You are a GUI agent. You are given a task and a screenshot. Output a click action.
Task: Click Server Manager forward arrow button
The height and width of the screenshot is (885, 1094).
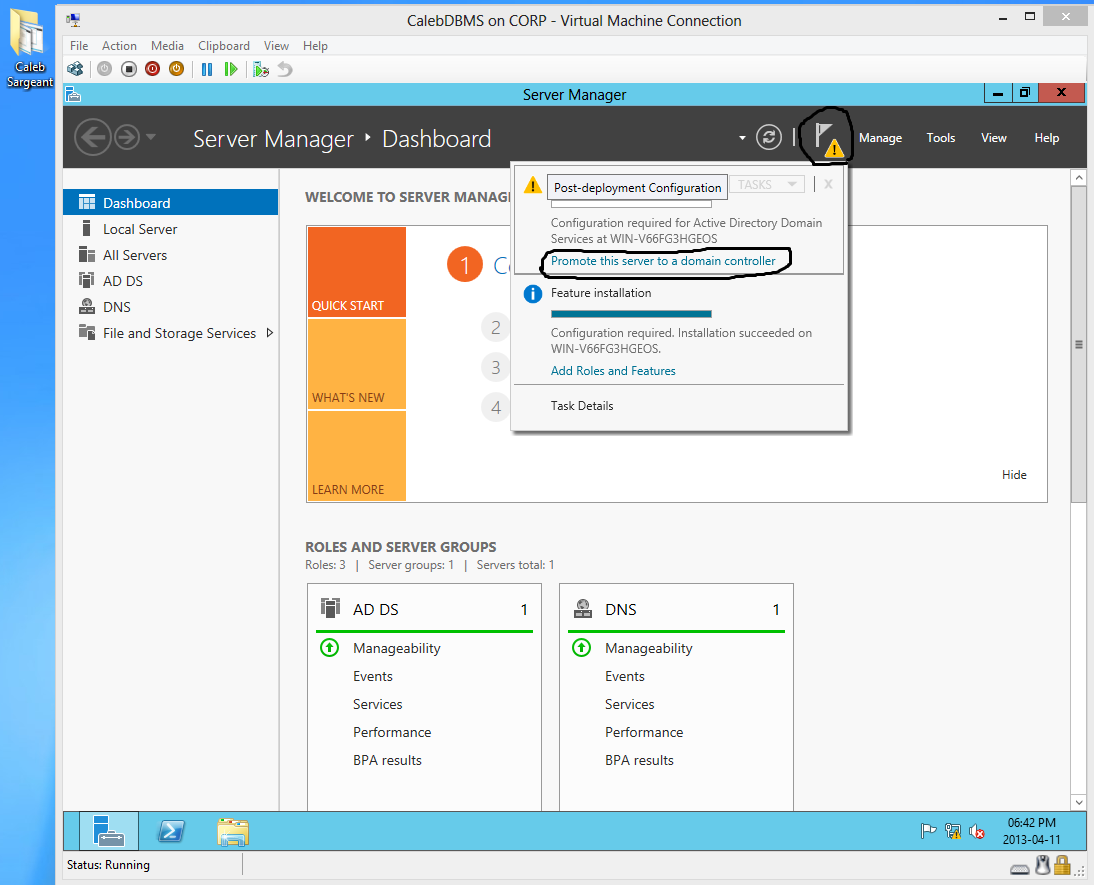[127, 137]
